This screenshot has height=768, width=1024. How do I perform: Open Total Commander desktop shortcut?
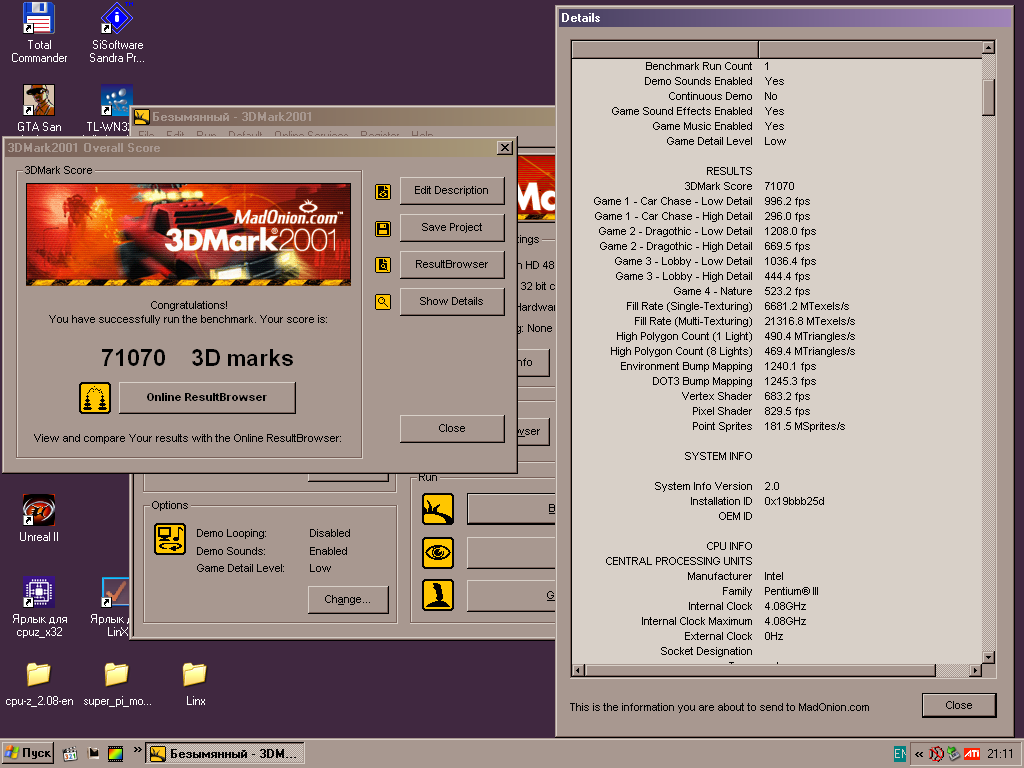39,33
